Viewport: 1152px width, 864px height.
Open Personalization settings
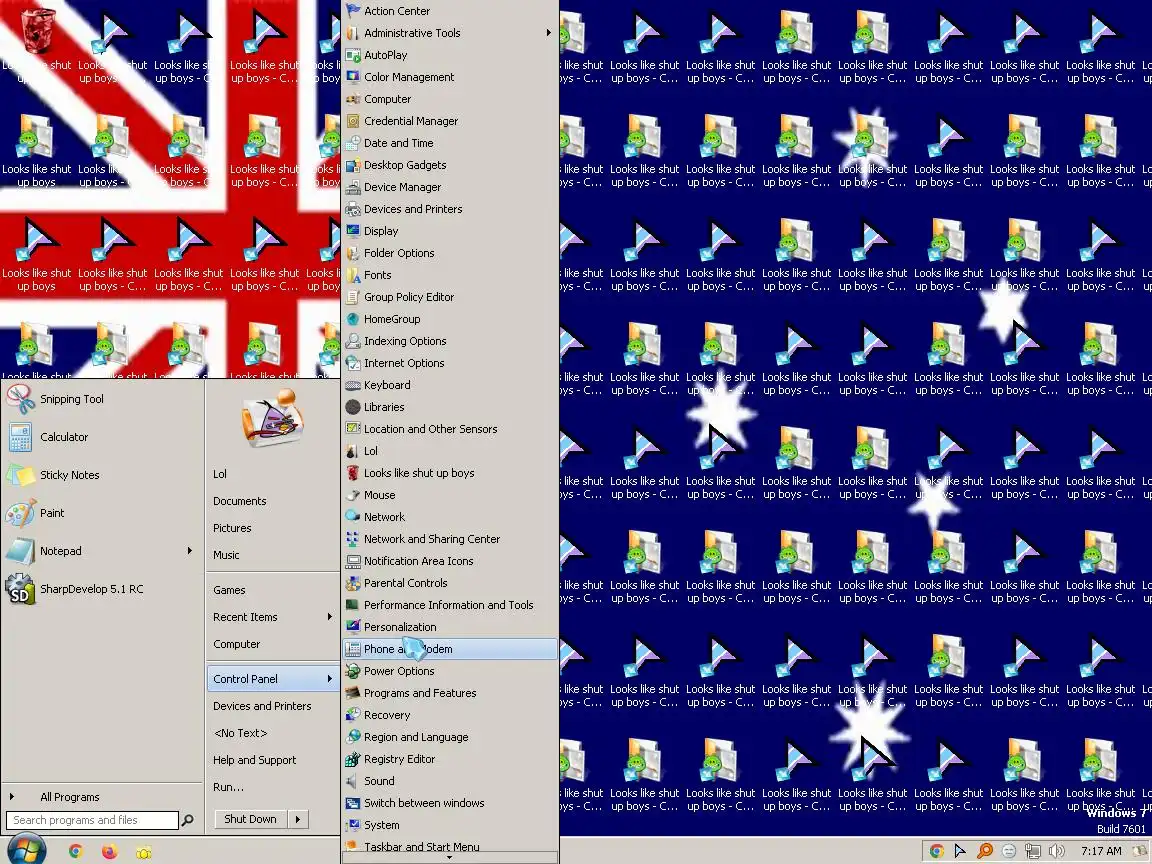pyautogui.click(x=450, y=627)
